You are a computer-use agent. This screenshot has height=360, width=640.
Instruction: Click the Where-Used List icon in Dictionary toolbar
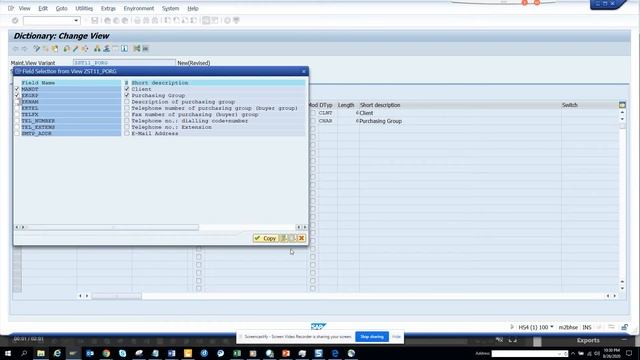point(85,49)
